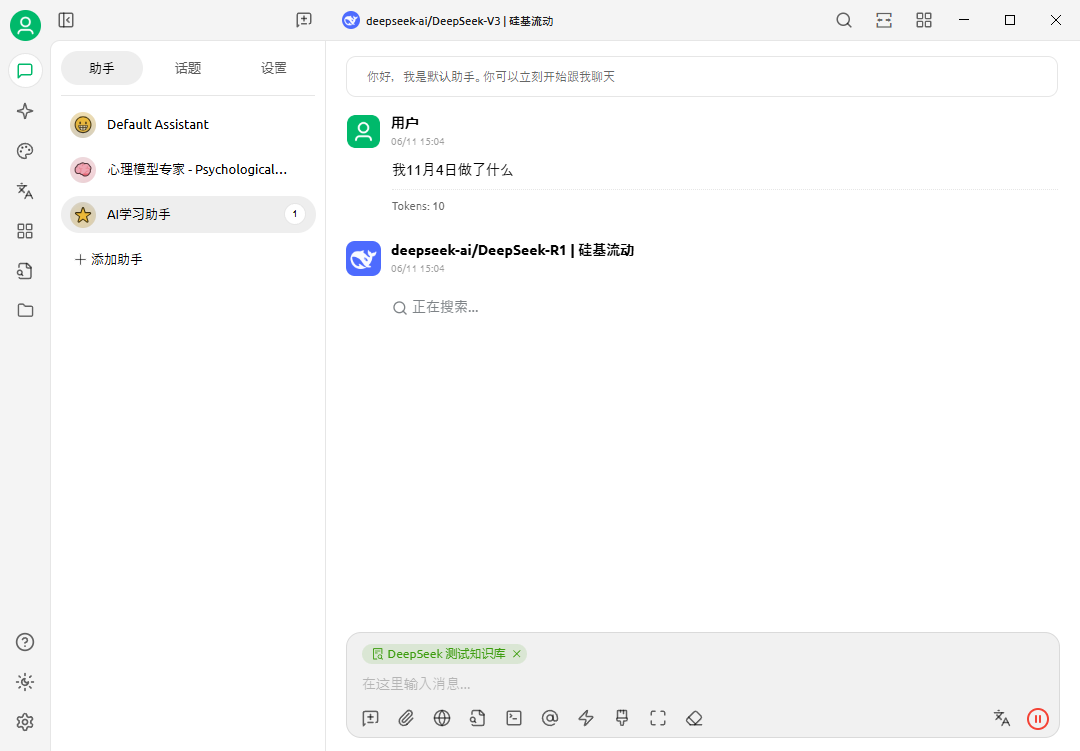
Task: Switch to the 助手 tab
Action: coord(102,68)
